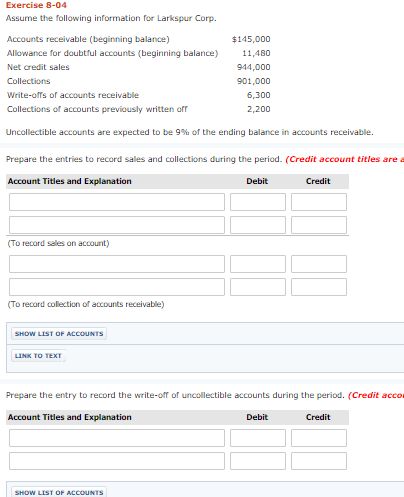Select the 6,300 write-offs value
404x497 pixels.
pyautogui.click(x=259, y=95)
